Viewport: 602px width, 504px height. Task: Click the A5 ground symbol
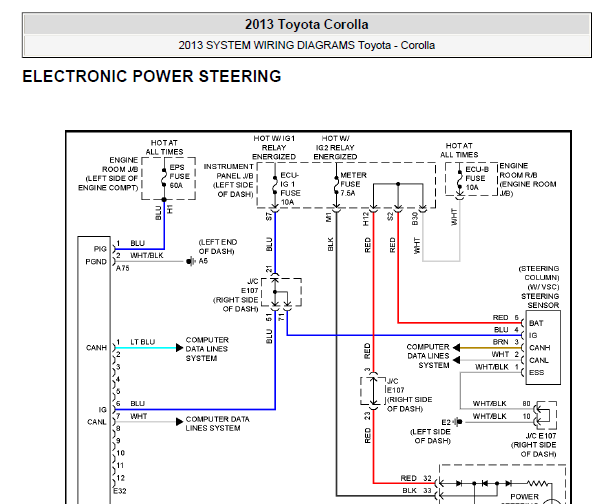[191, 261]
